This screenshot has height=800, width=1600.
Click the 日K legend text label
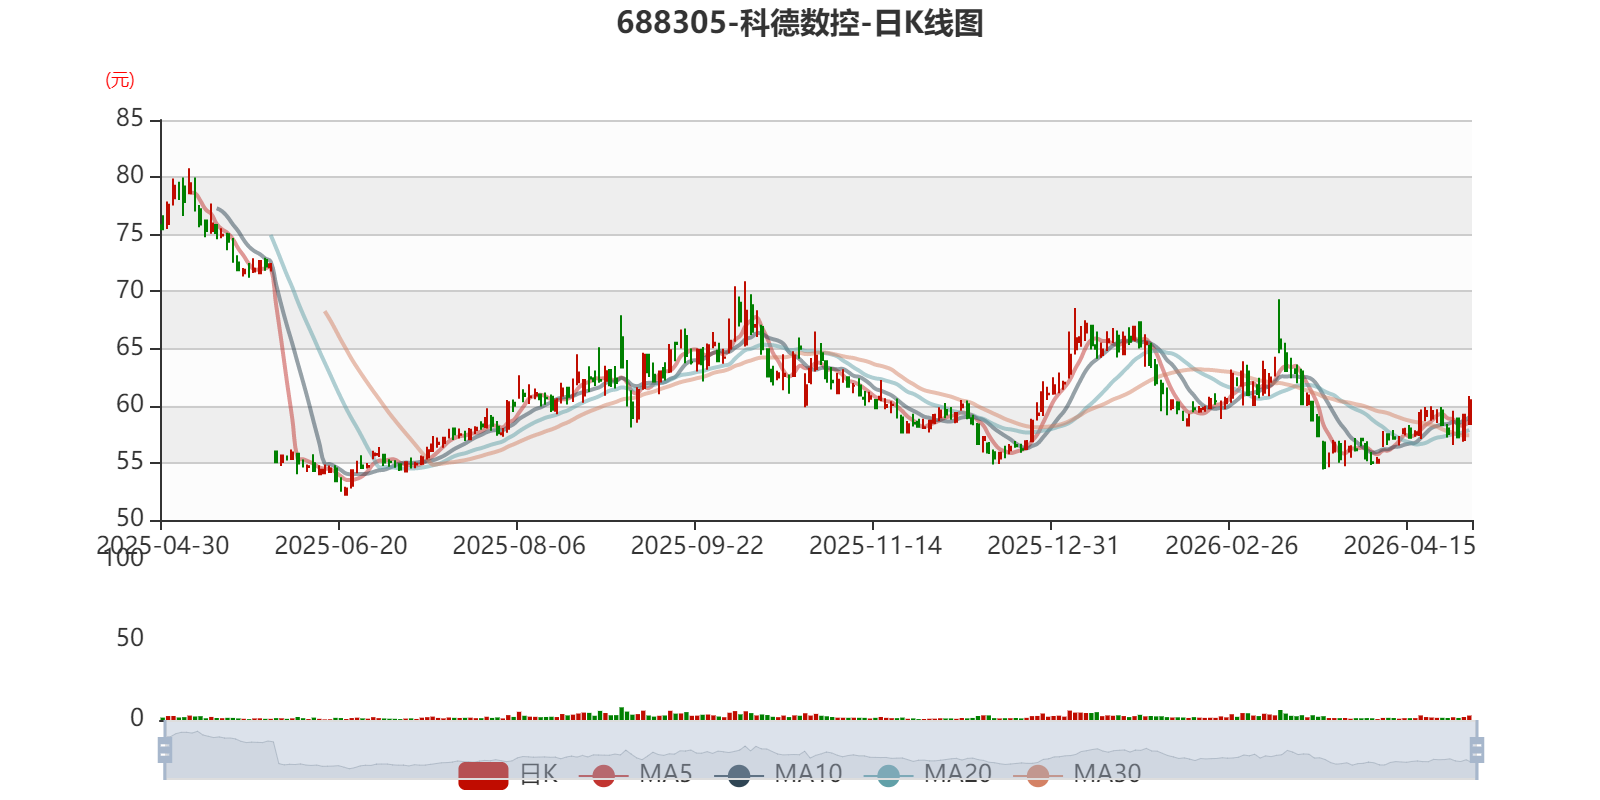(539, 773)
